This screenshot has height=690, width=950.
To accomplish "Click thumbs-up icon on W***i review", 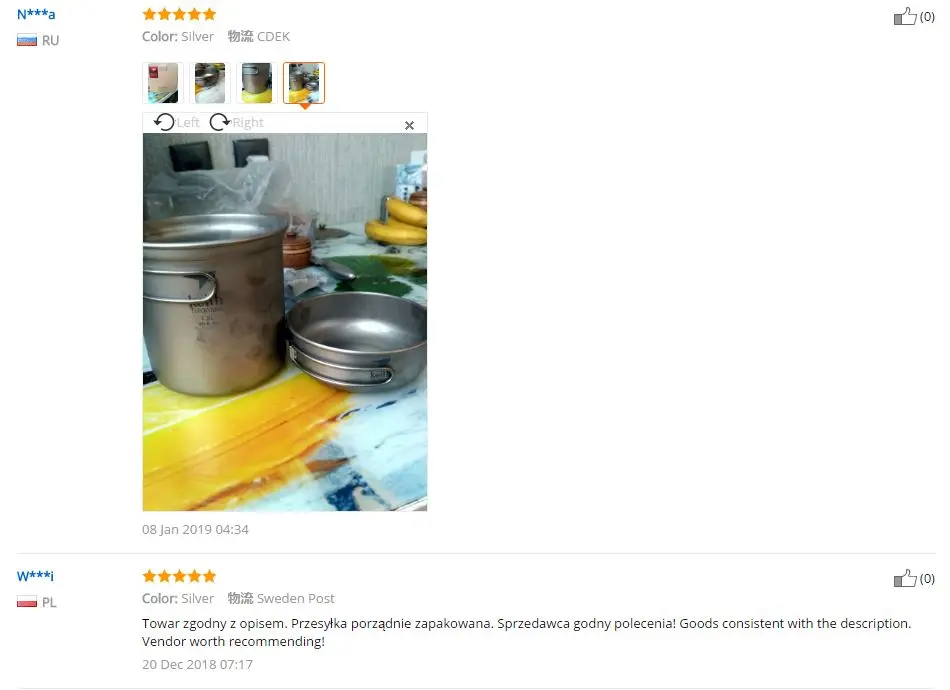I will coord(905,579).
